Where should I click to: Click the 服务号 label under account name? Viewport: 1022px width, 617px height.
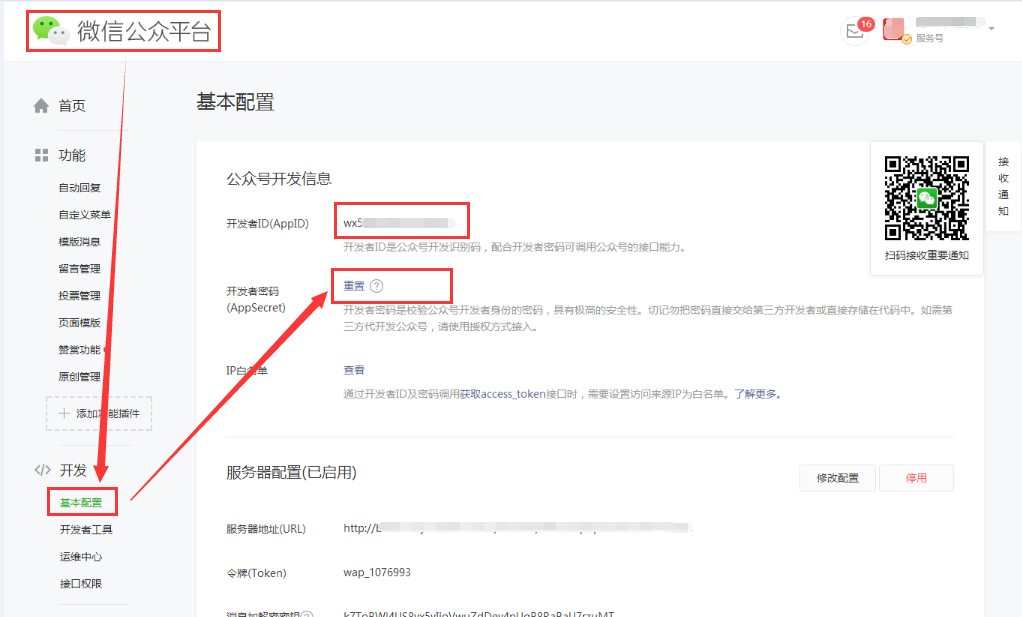[x=929, y=38]
